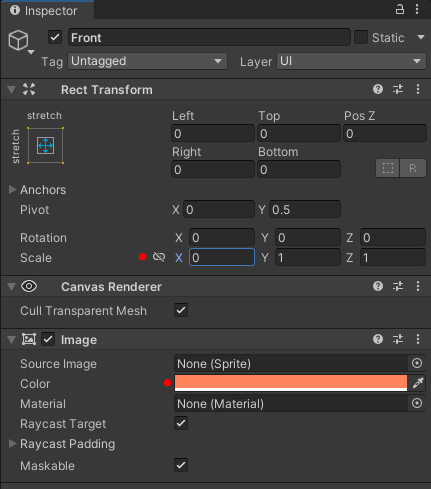
Task: Edit the object name field Front
Action: (209, 37)
